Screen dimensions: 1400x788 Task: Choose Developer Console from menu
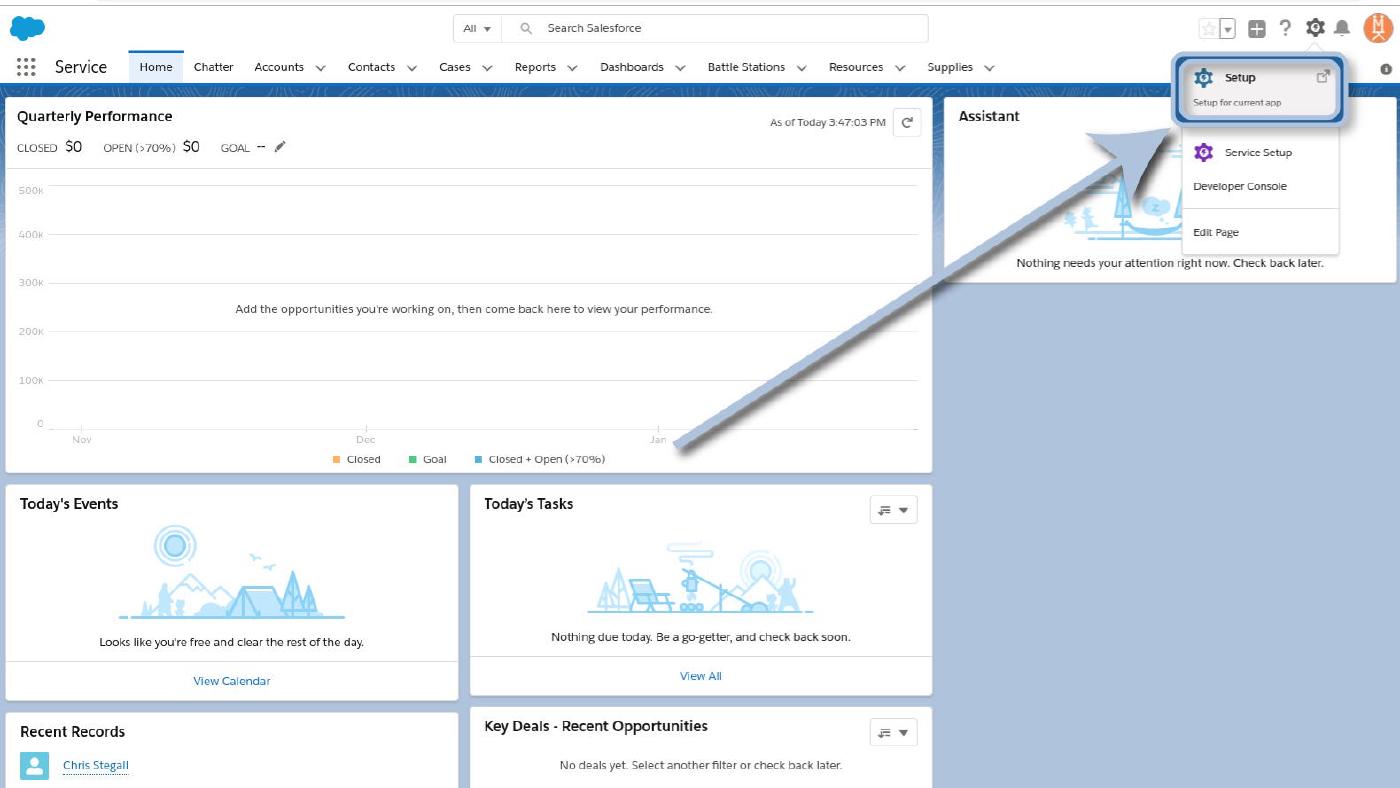1239,186
